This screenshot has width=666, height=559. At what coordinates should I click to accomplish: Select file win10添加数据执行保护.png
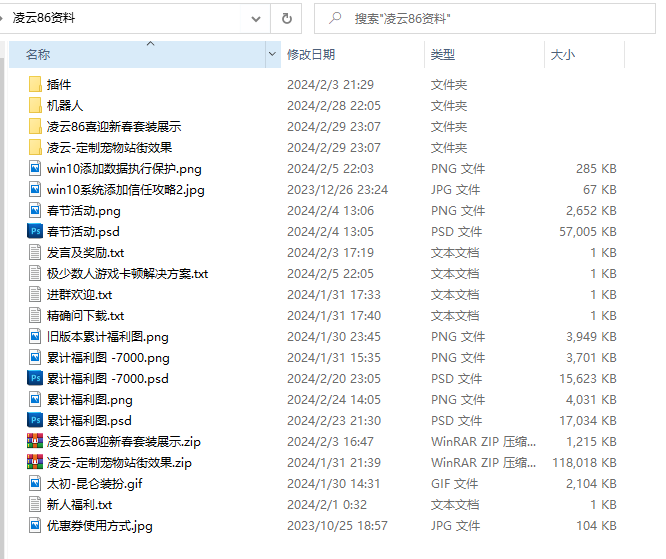[x=124, y=169]
